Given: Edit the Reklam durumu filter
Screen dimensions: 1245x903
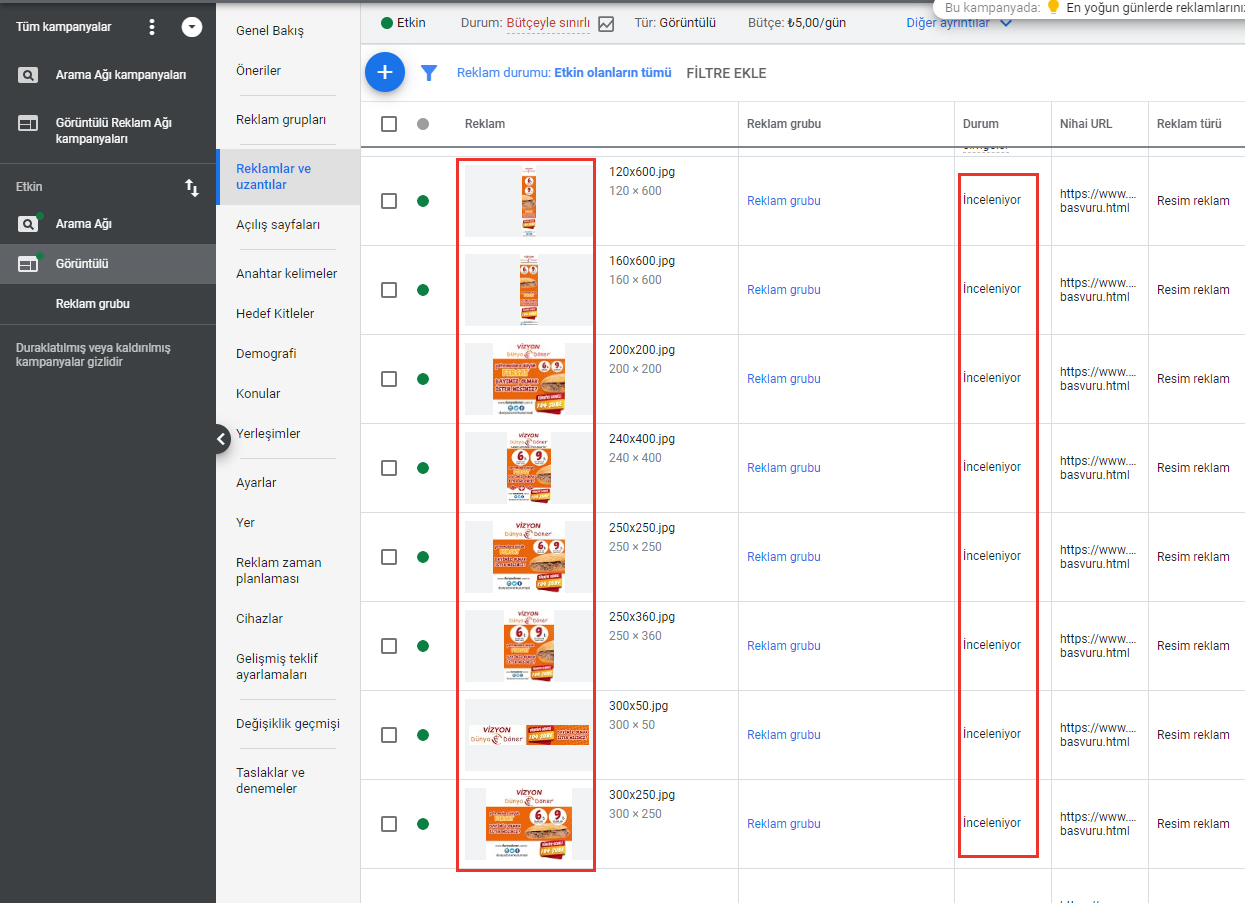Looking at the screenshot, I should pyautogui.click(x=564, y=73).
